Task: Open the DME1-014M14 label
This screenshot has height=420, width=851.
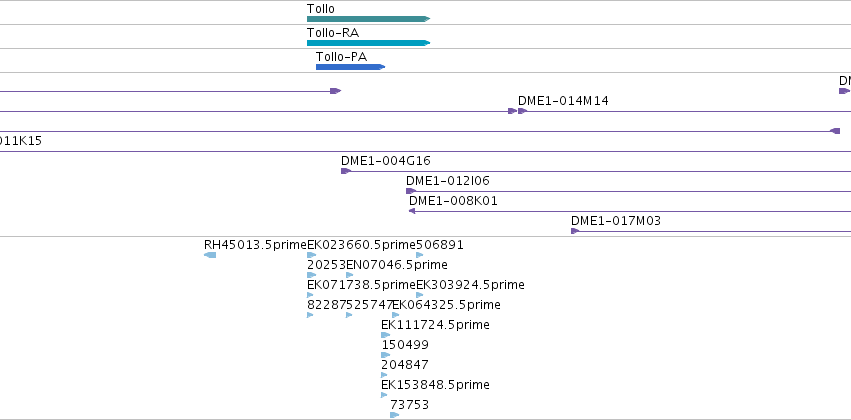Action: (x=563, y=101)
